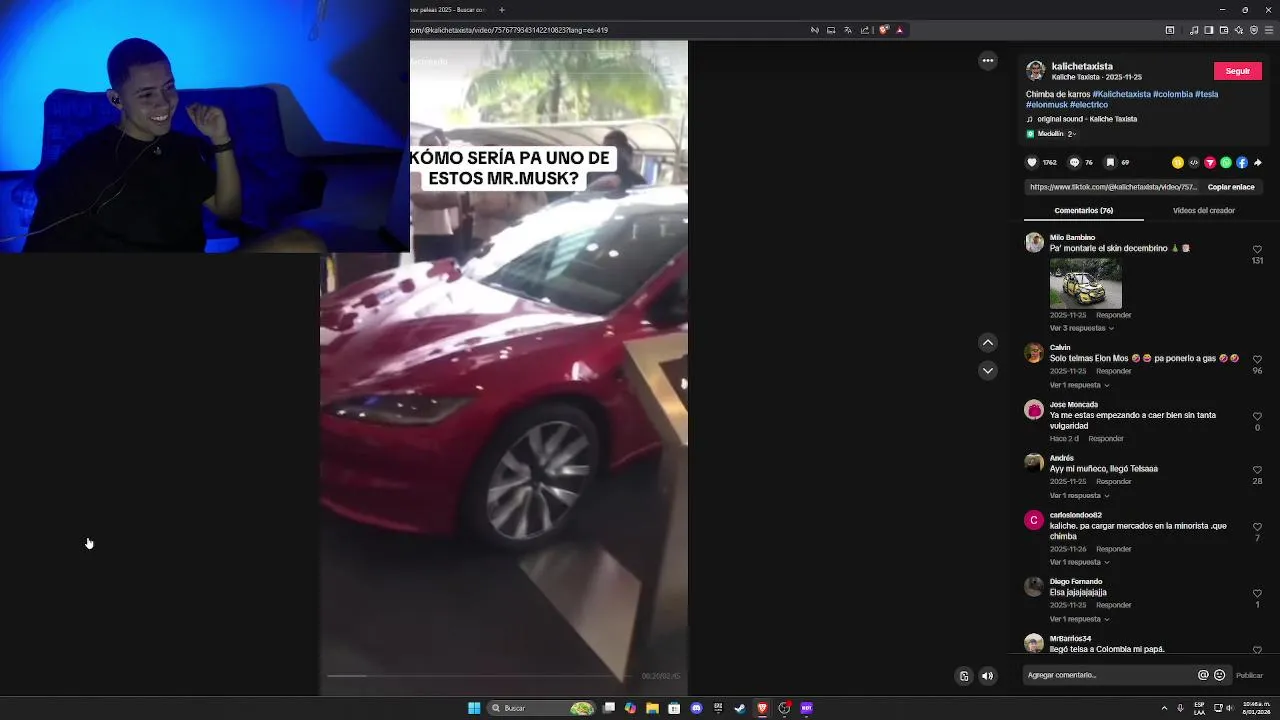This screenshot has width=1280, height=720.
Task: Share video to WhatsApp
Action: coord(1225,162)
